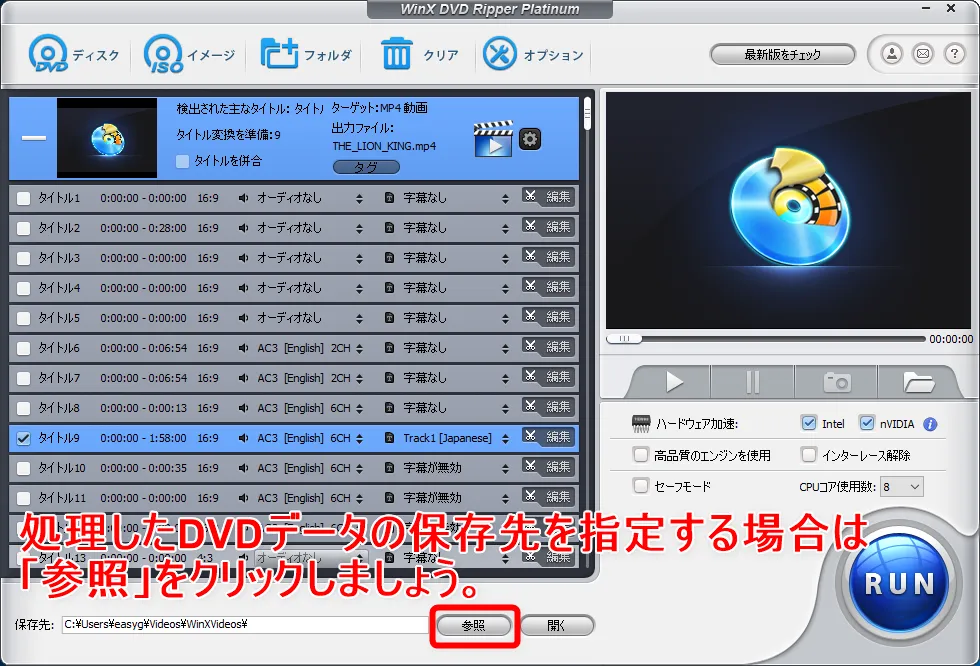Click the title list vertical scrollbar

(588, 114)
